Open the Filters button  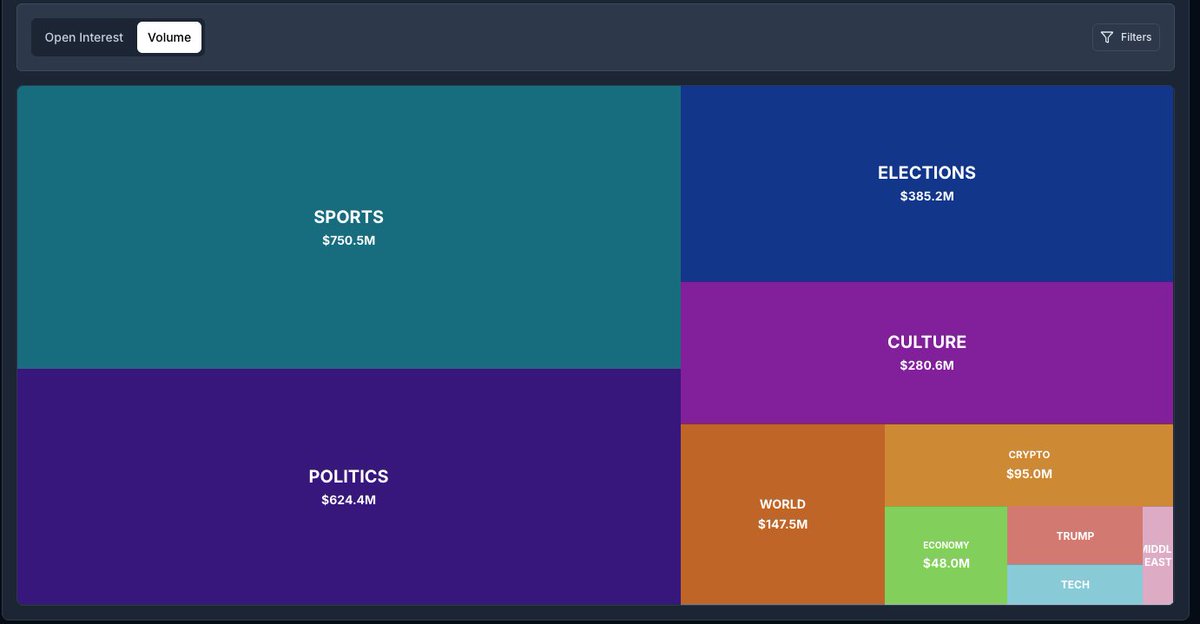pos(1126,37)
